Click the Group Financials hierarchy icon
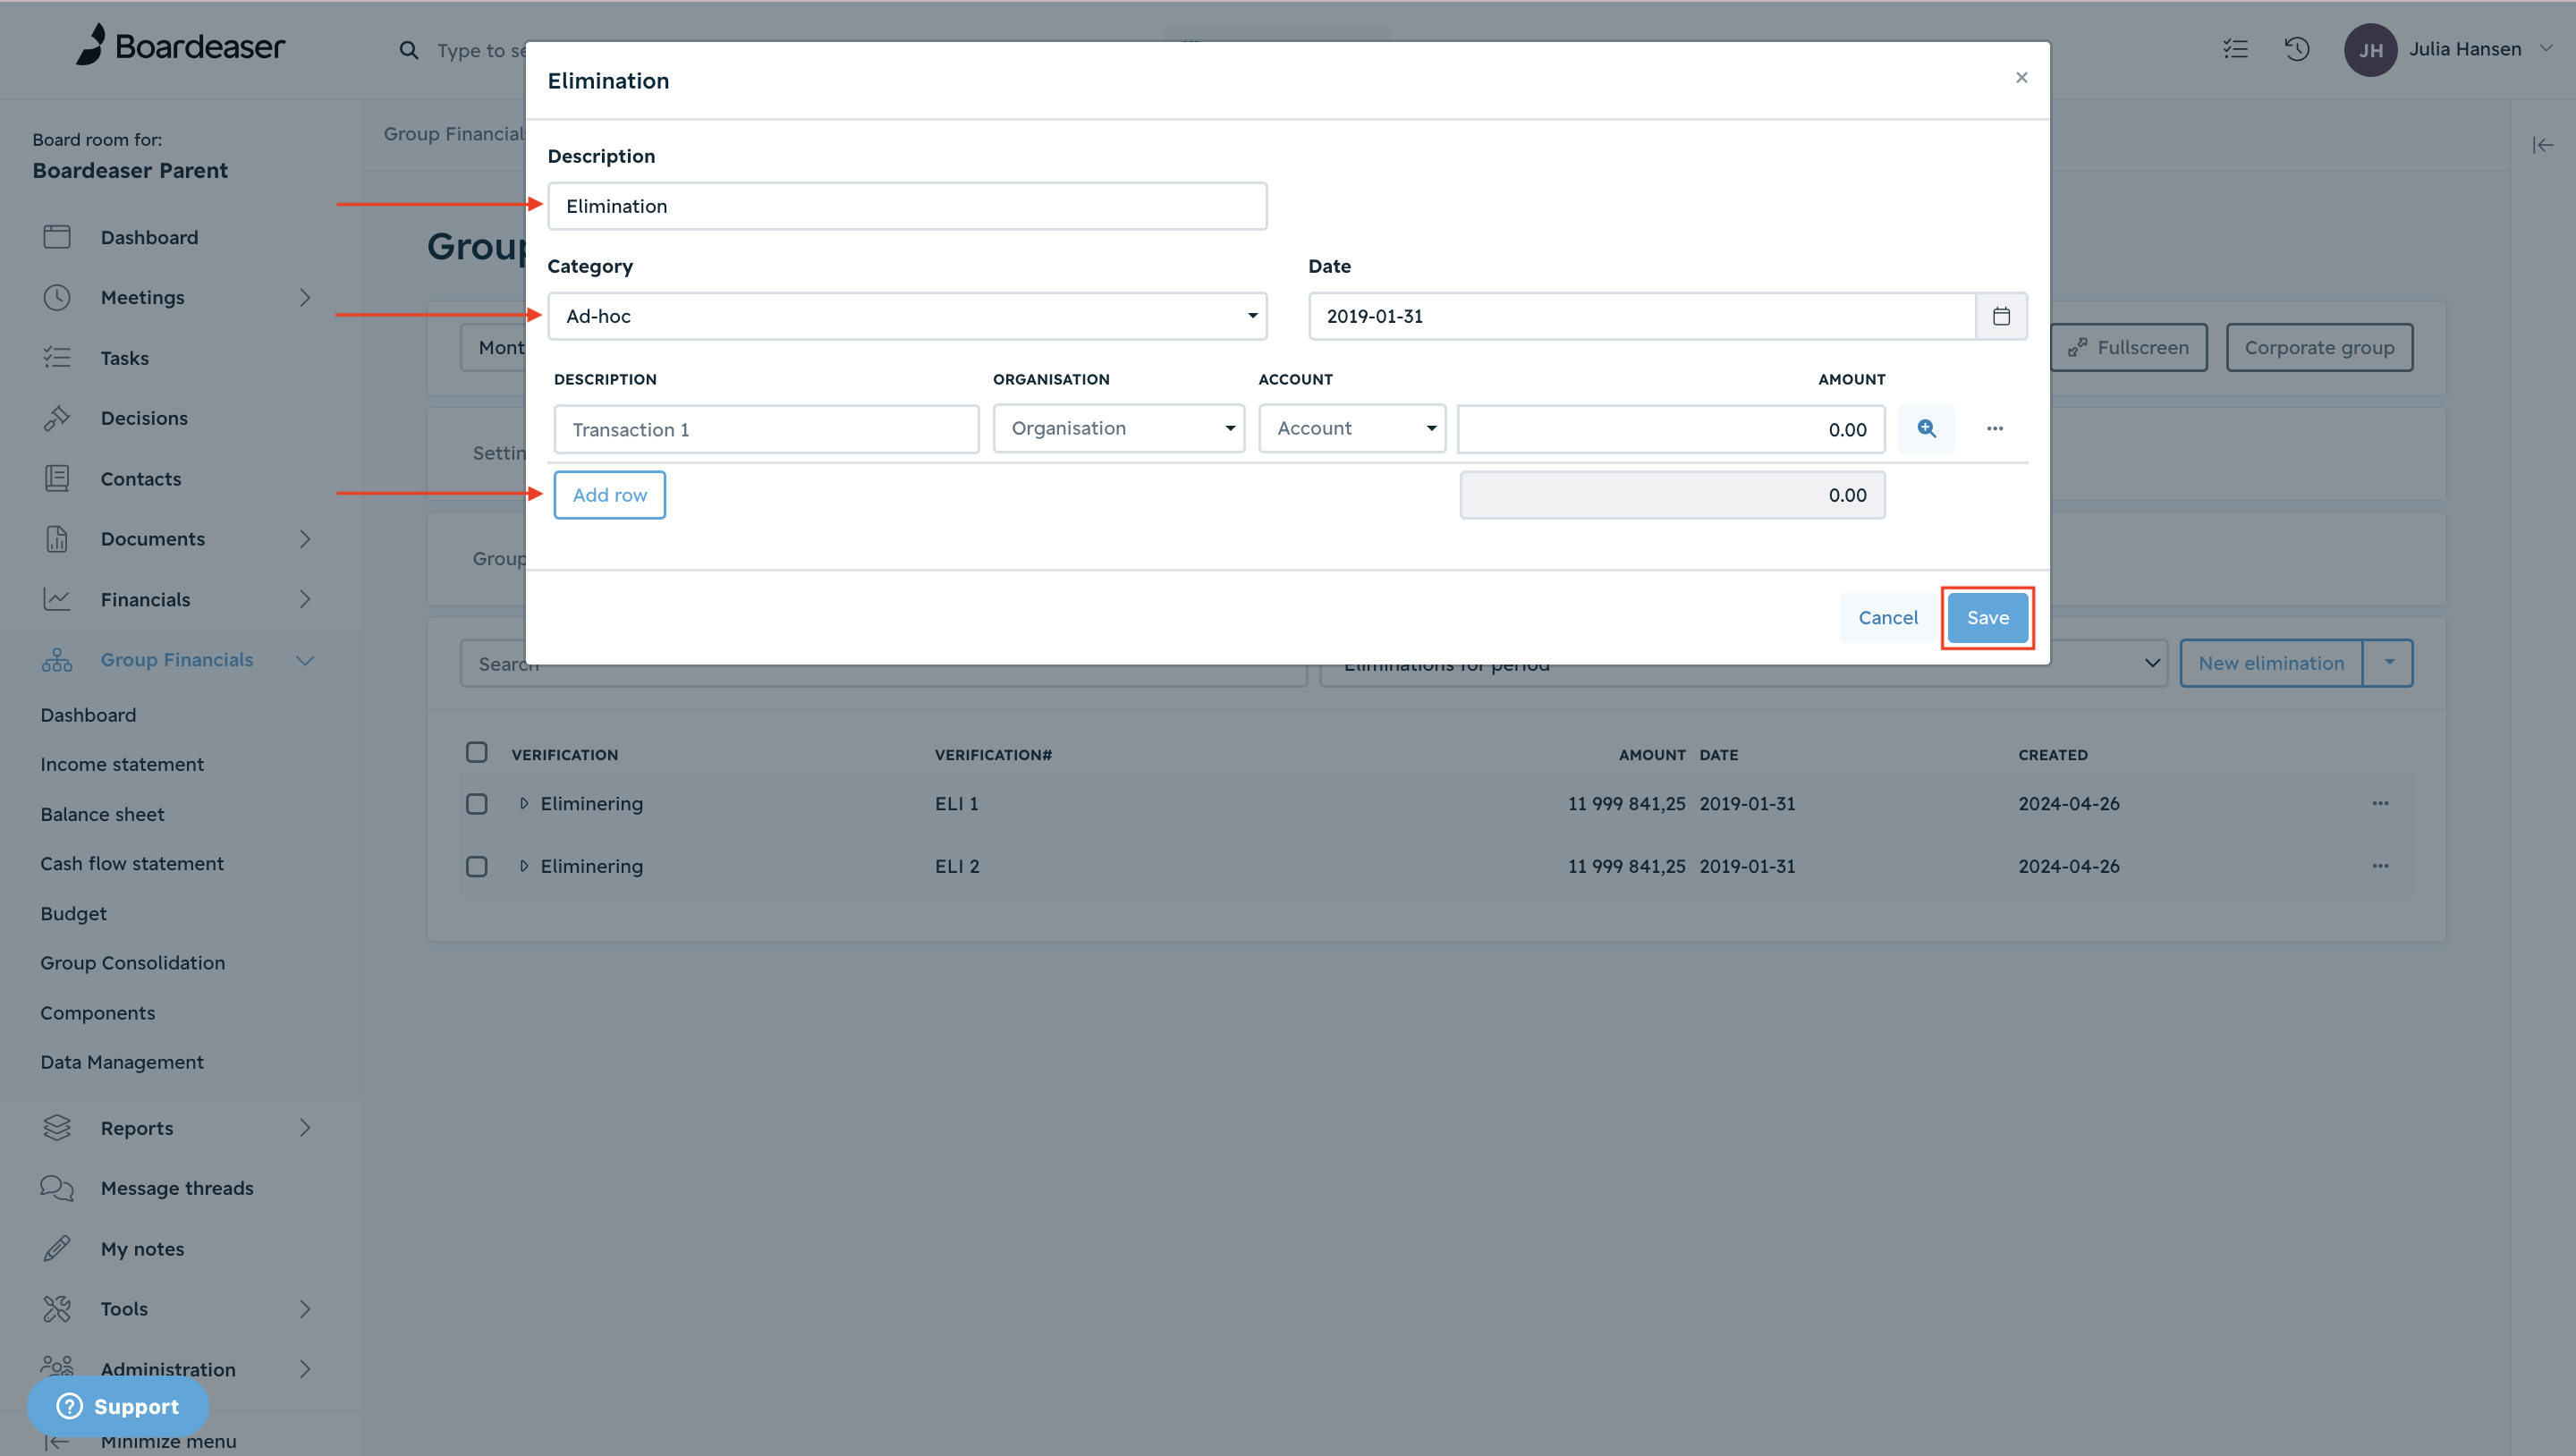Screen dimensions: 2576x1456 point(57,660)
